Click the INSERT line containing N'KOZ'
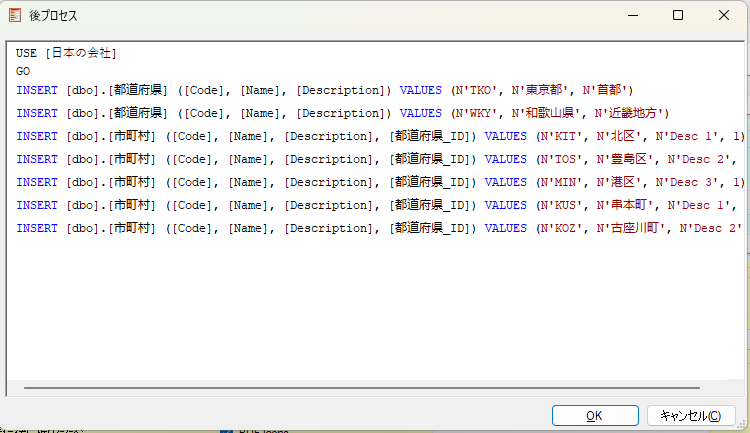Image resolution: width=750 pixels, height=433 pixels. click(x=380, y=228)
